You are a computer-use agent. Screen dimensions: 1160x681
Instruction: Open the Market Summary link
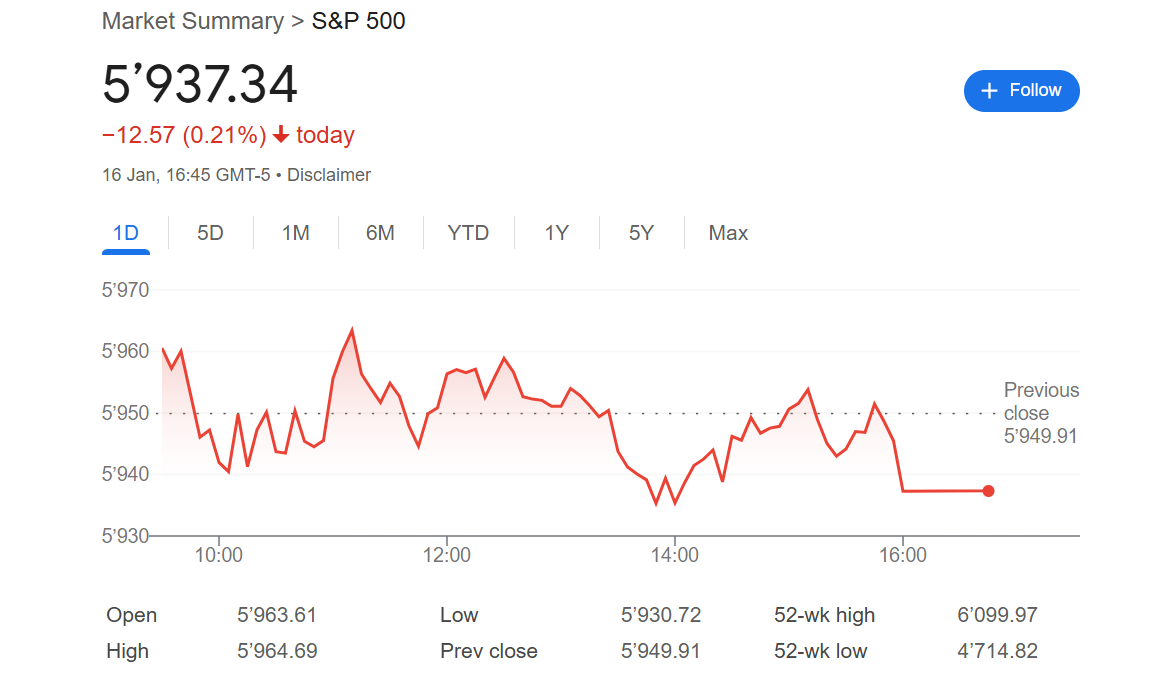point(193,21)
